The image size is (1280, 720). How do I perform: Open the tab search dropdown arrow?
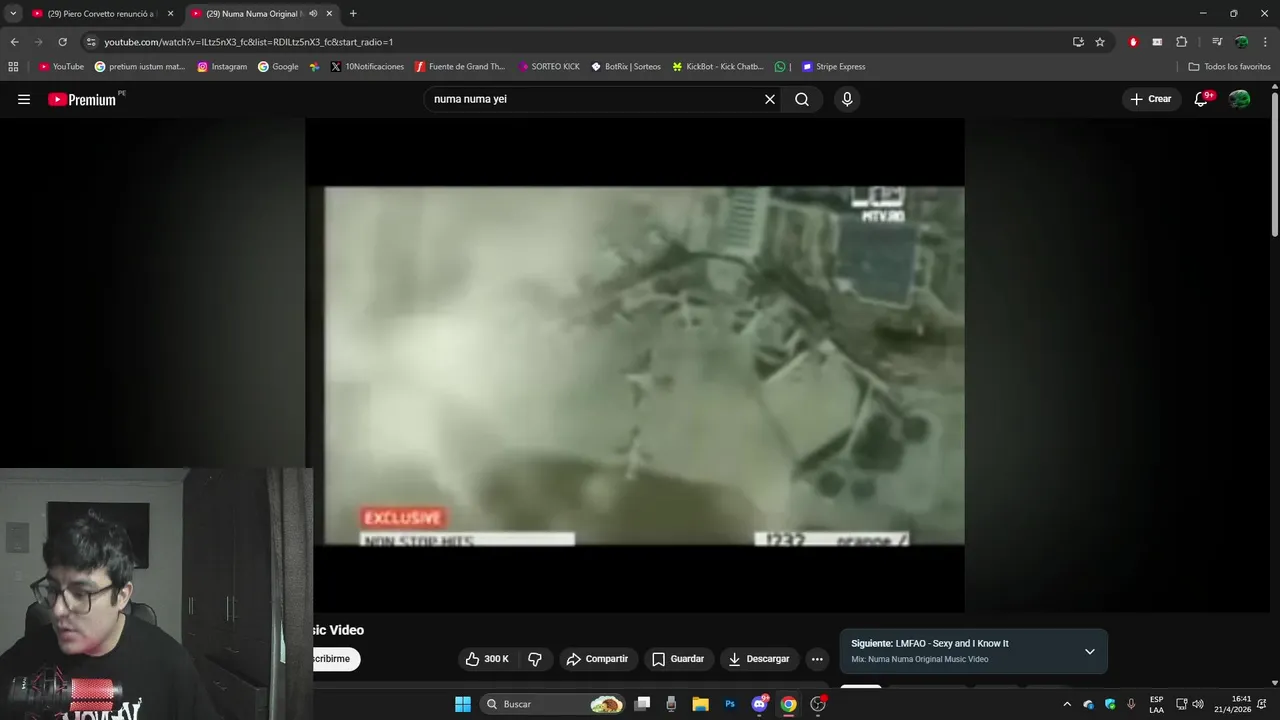[x=13, y=14]
